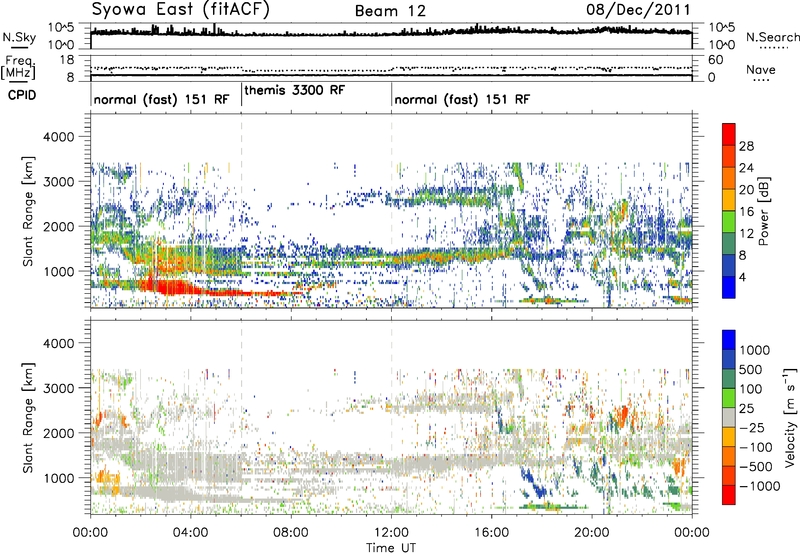
Task: Click the 'Nave' legend label
Action: pyautogui.click(x=761, y=69)
